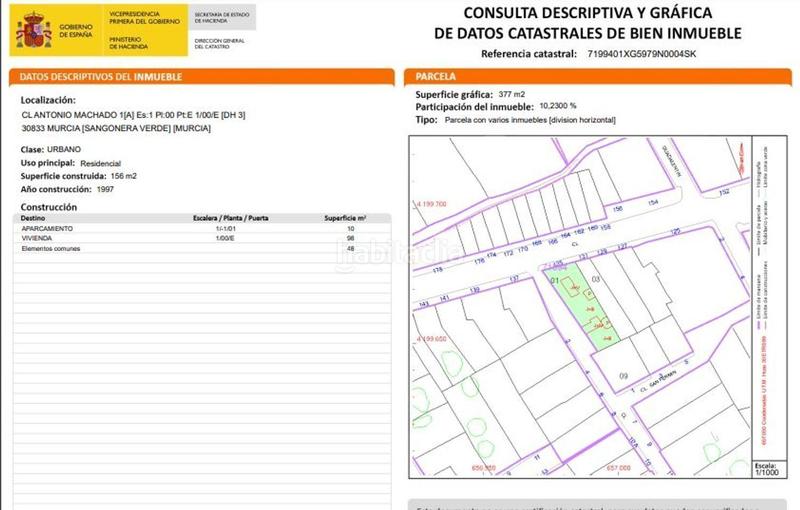Select APARCAMIENTO row surface value '10'
Viewport: 800px width, 510px height.
click(x=351, y=228)
